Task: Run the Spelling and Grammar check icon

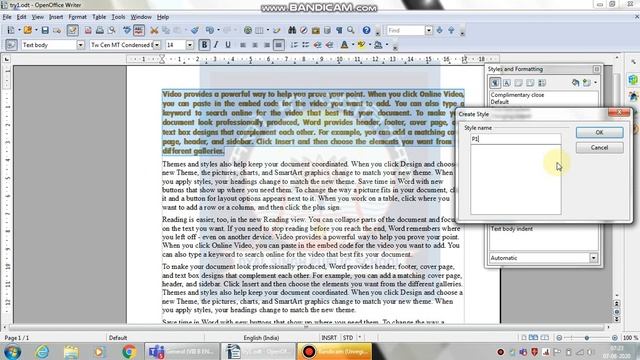Action: click(127, 30)
